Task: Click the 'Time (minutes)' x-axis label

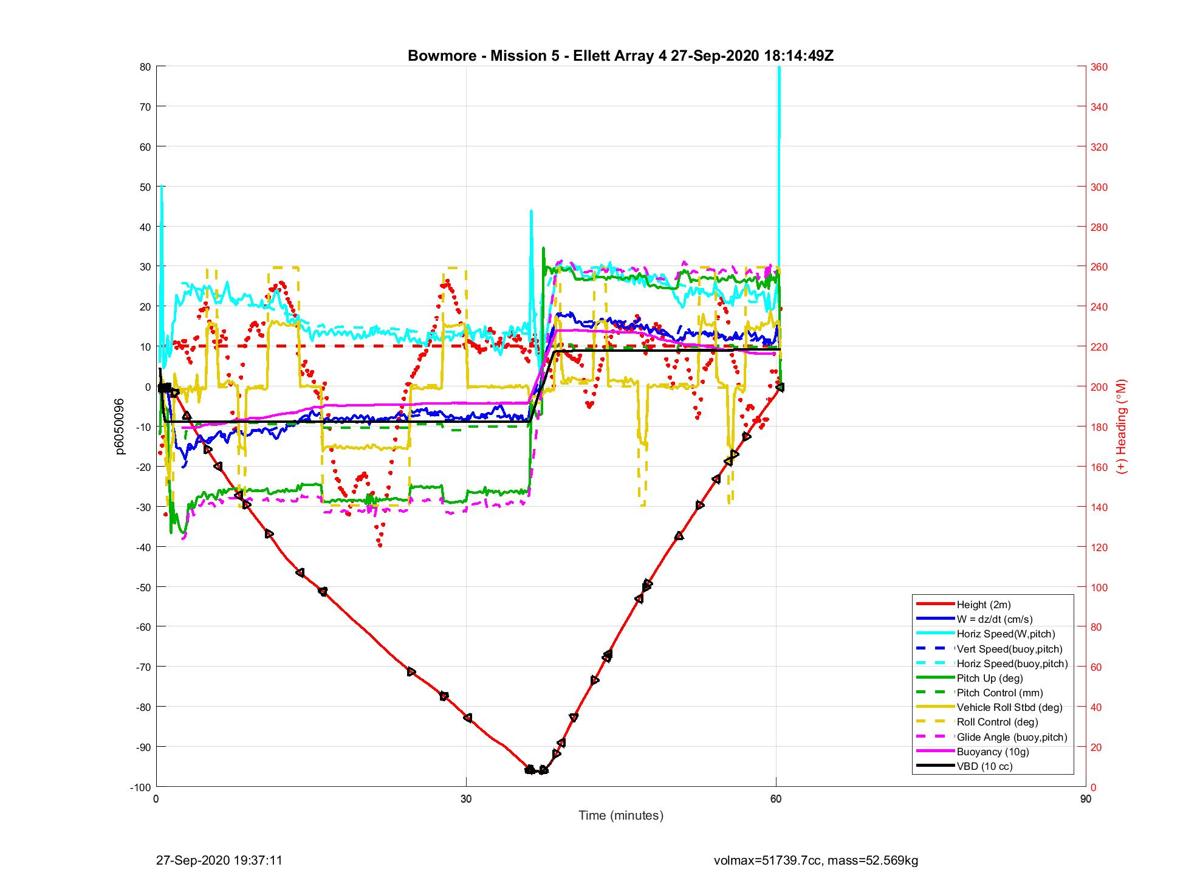Action: pos(621,816)
